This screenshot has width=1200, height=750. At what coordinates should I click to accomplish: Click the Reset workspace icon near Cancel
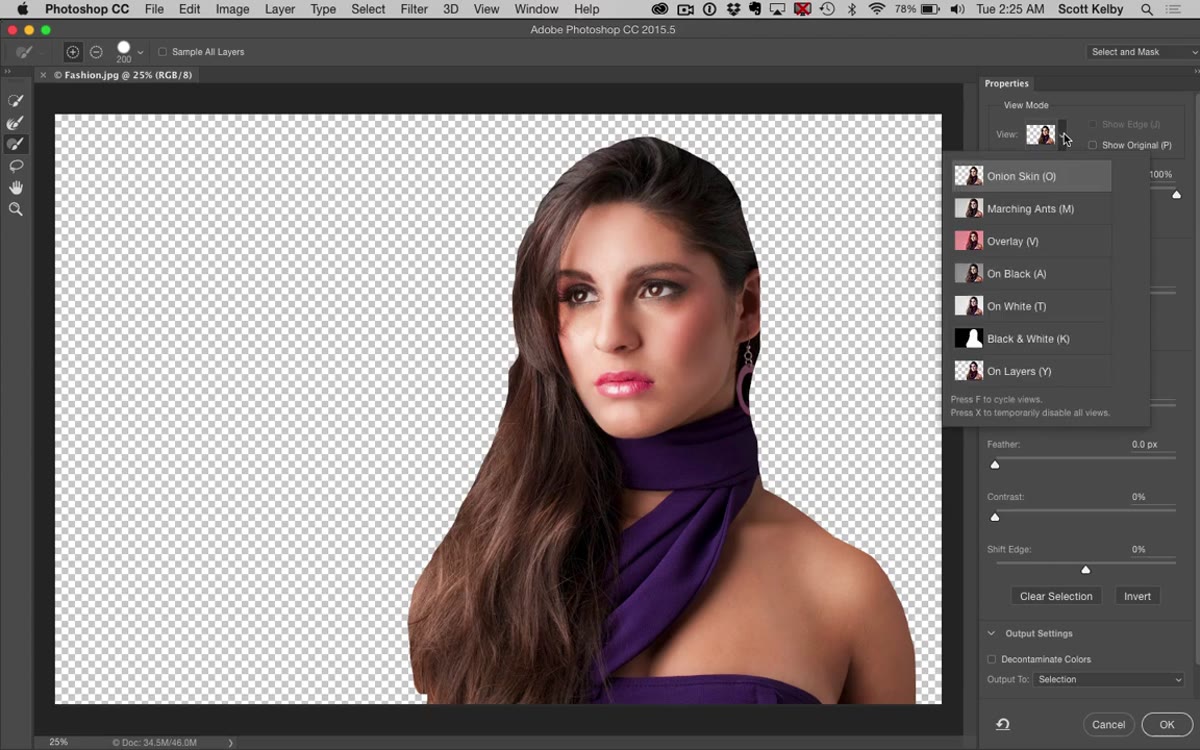pyautogui.click(x=1002, y=724)
